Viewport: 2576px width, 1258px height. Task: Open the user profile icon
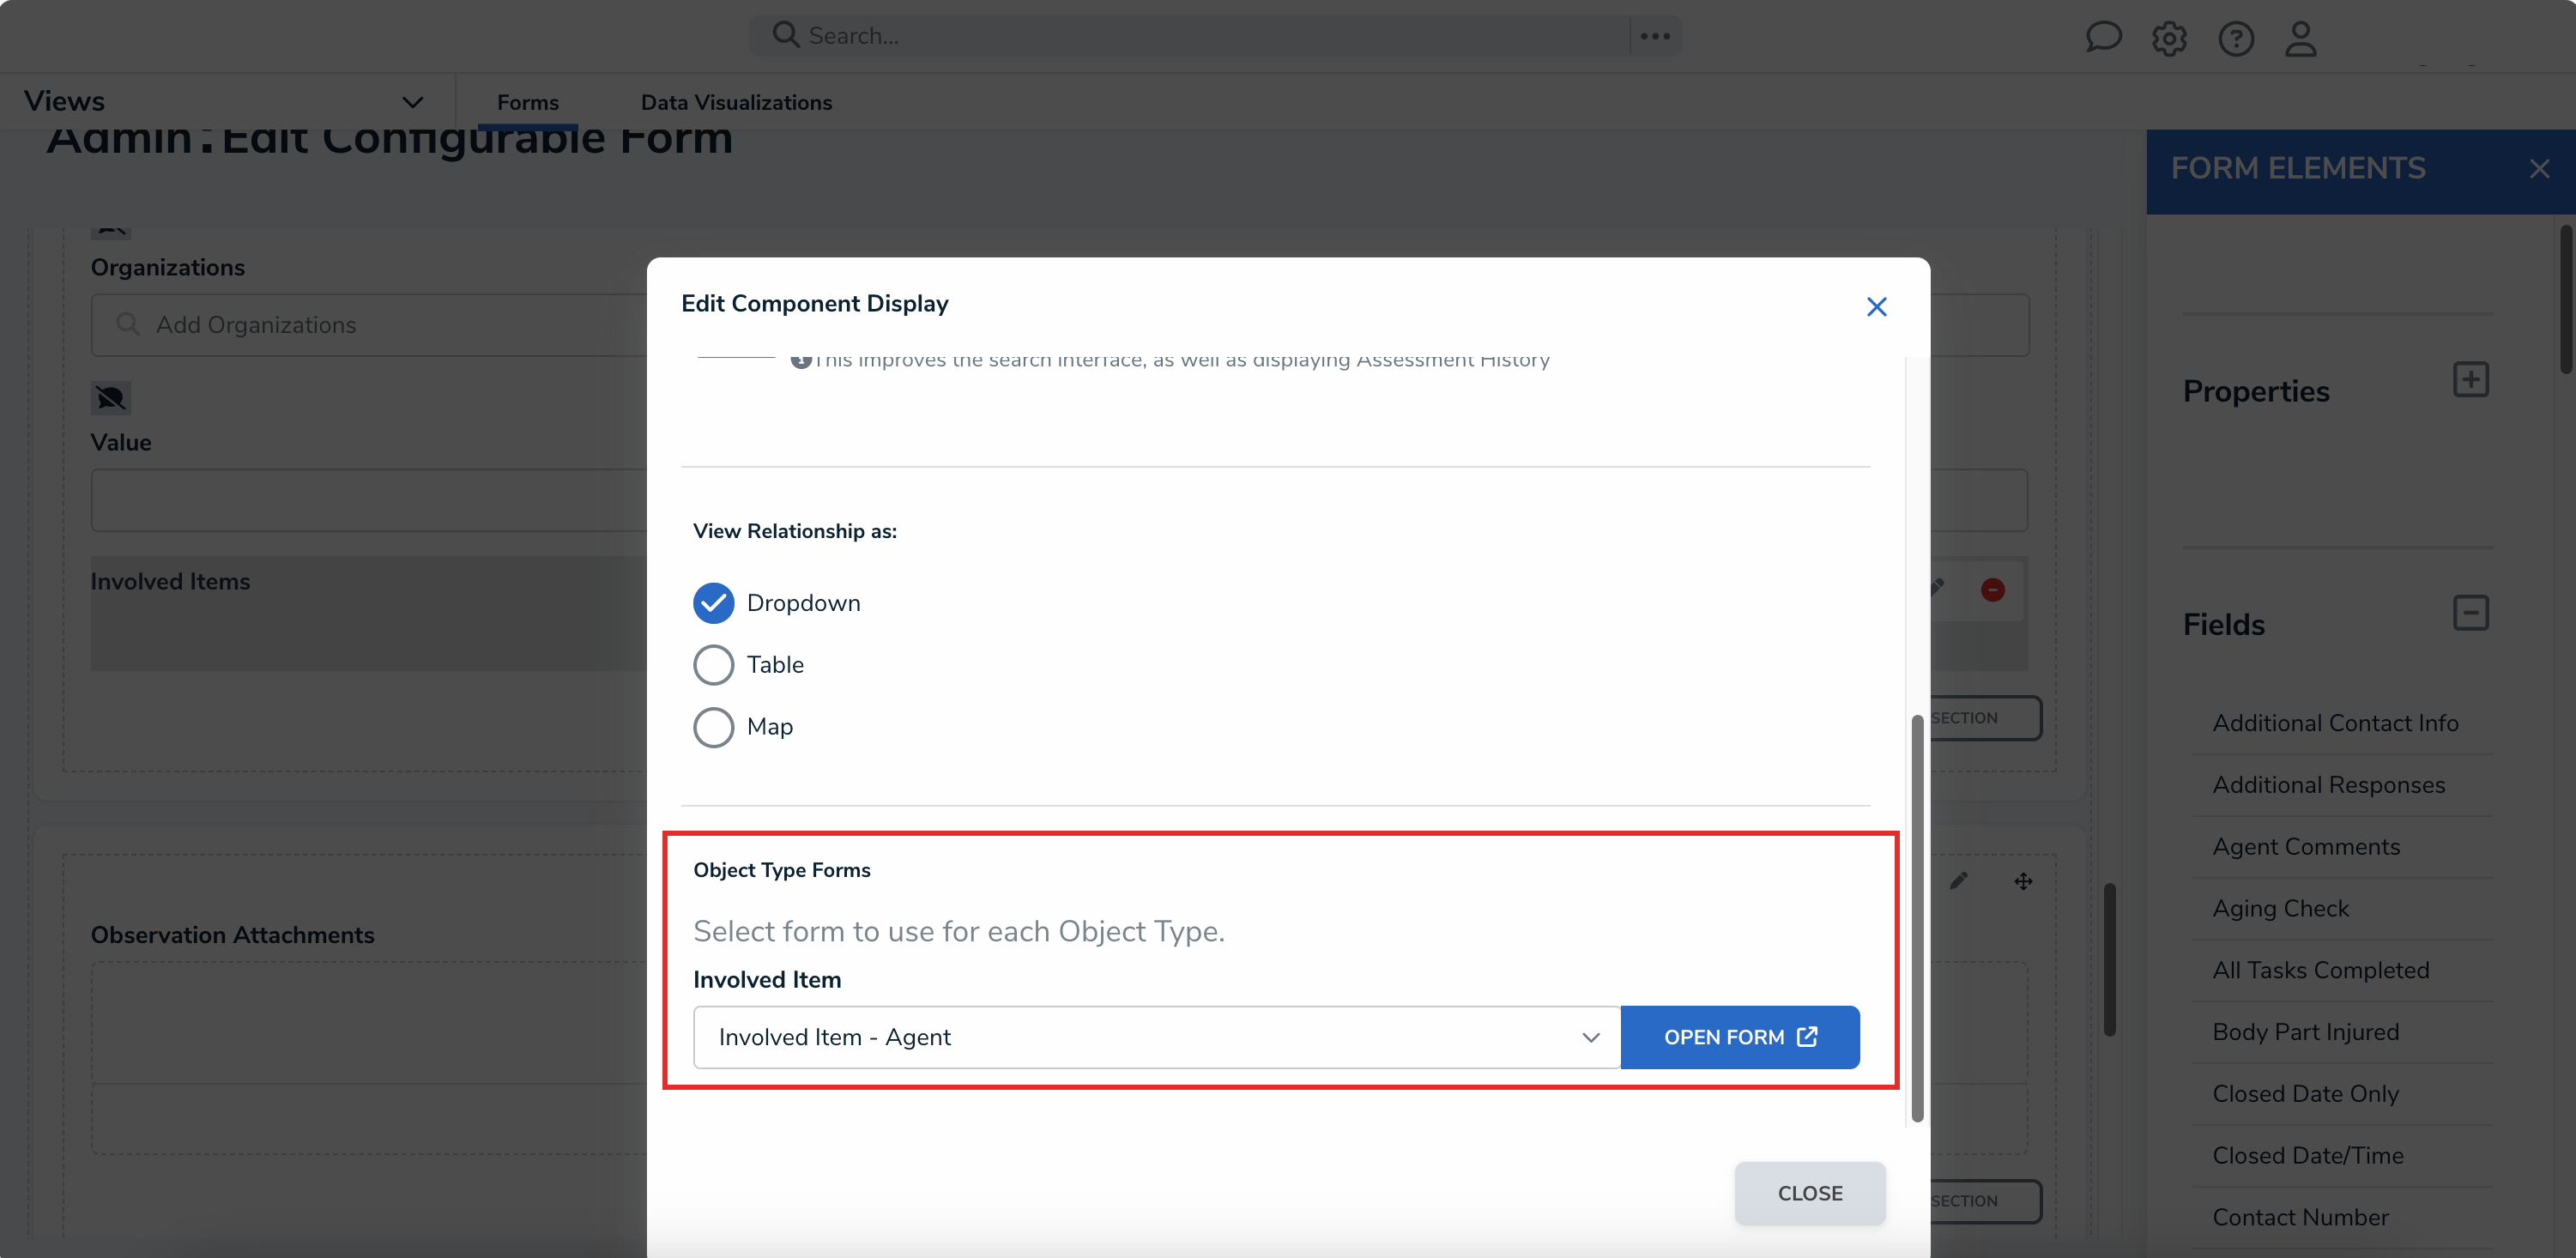[x=2301, y=38]
